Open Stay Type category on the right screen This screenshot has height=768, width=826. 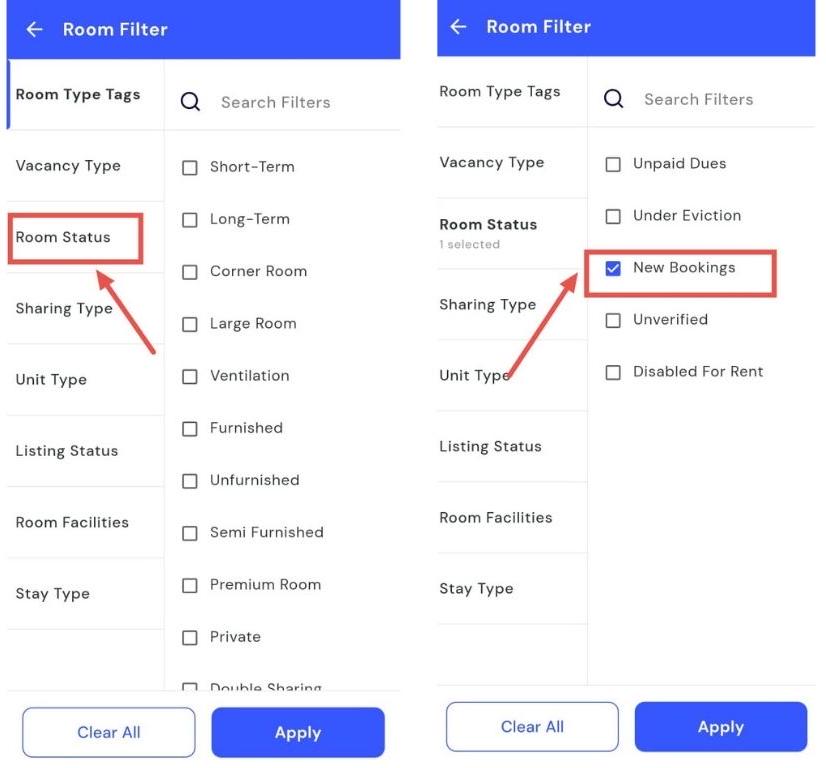pos(476,589)
